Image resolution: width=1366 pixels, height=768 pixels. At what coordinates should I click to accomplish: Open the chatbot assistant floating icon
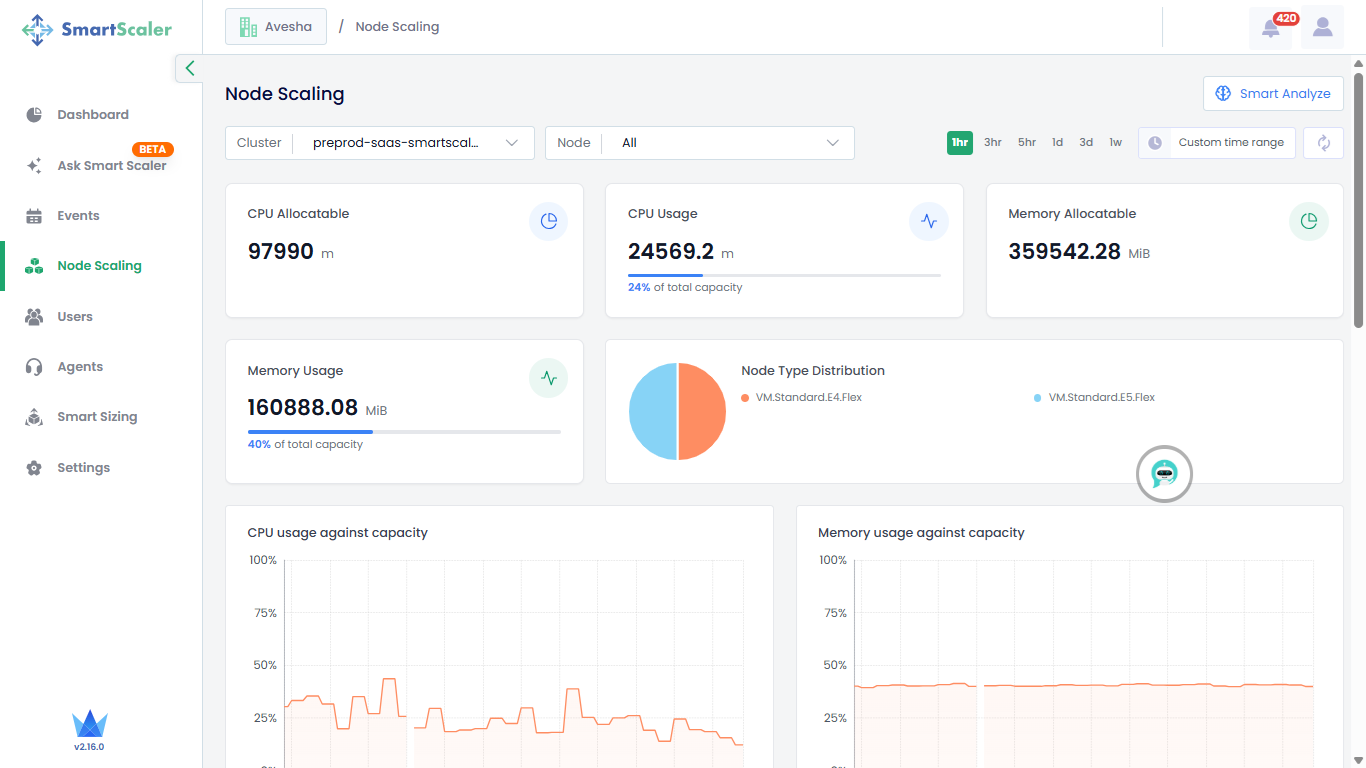tap(1164, 474)
